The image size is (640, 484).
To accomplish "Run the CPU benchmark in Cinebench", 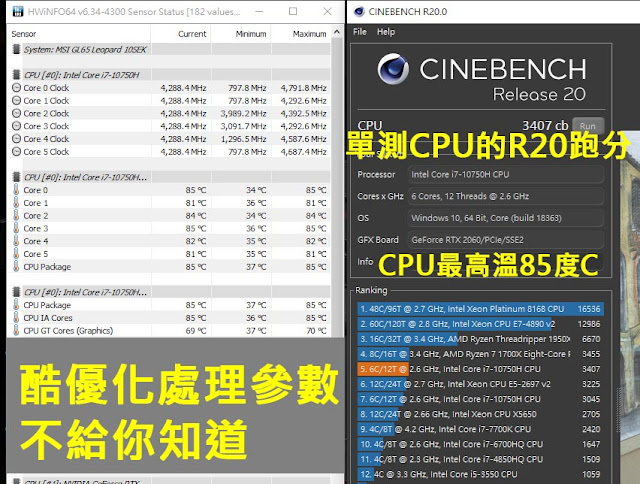I will 588,126.
